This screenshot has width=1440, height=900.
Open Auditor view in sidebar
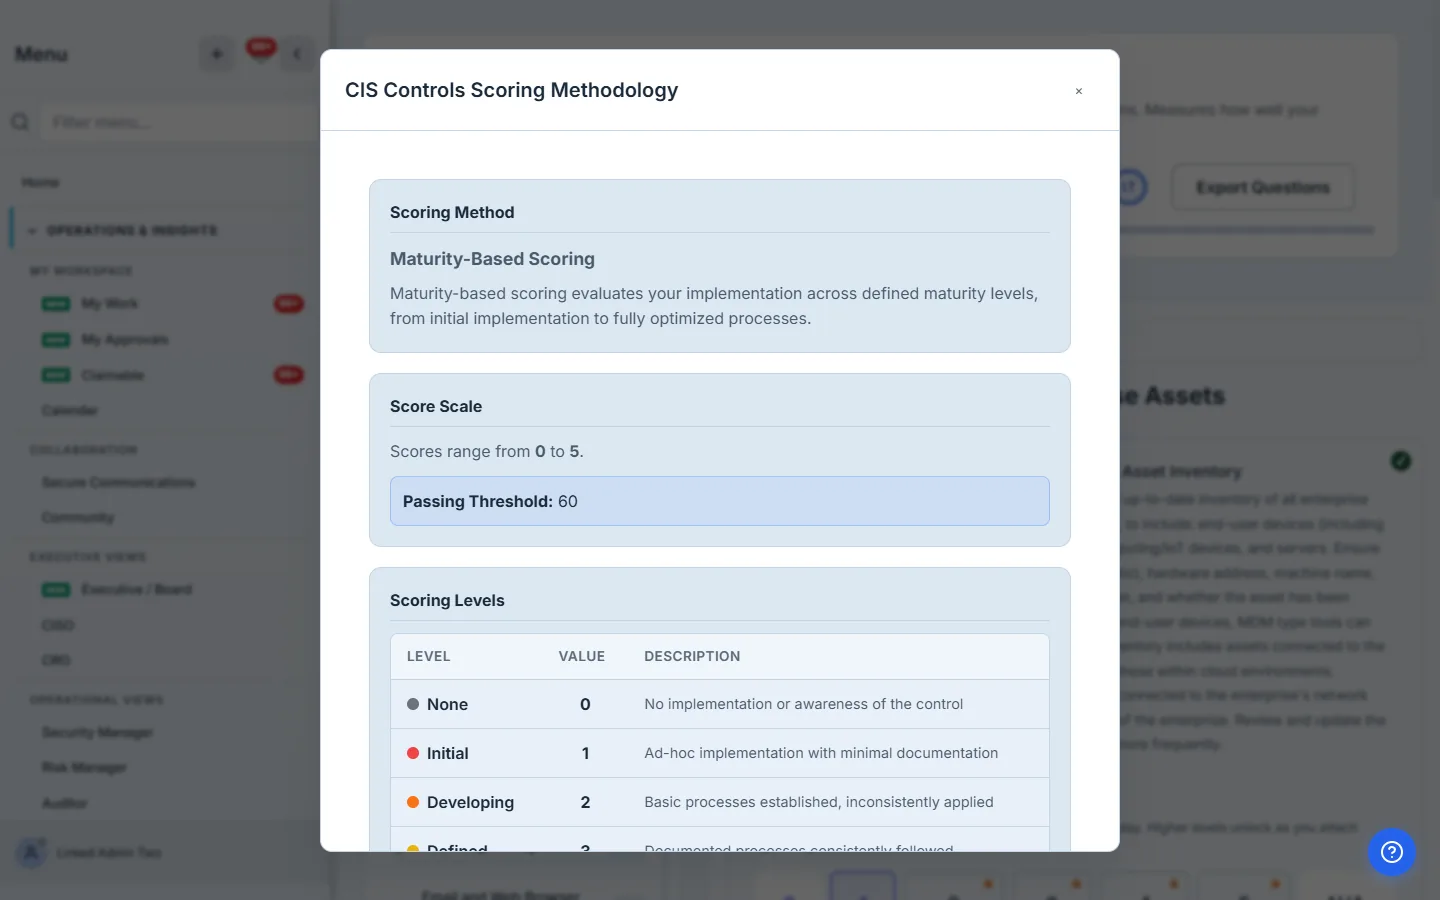click(65, 803)
